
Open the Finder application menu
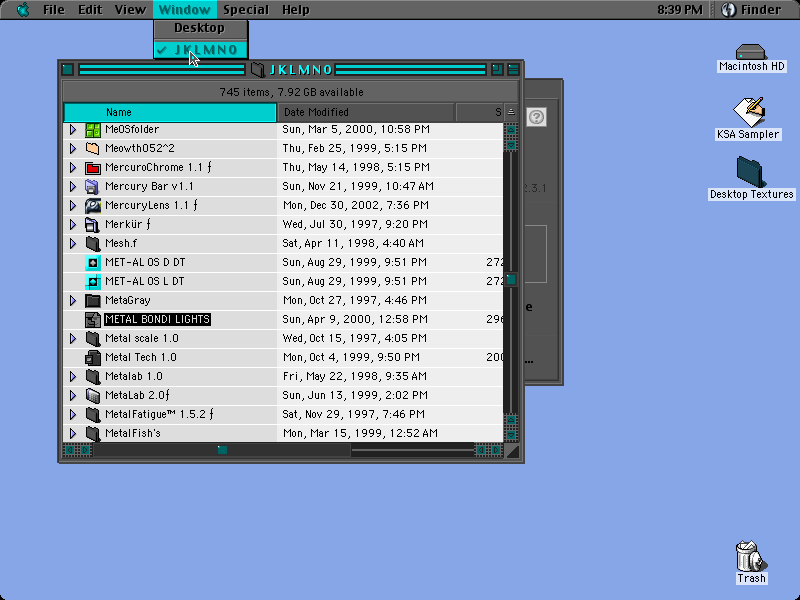[753, 10]
